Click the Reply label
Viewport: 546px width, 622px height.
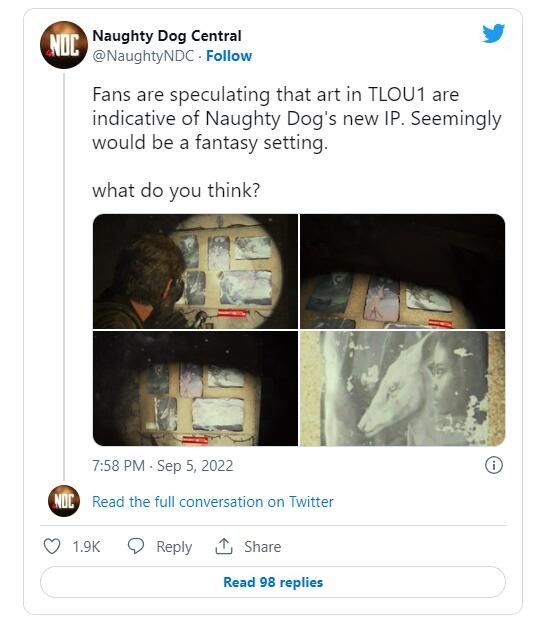[x=174, y=547]
